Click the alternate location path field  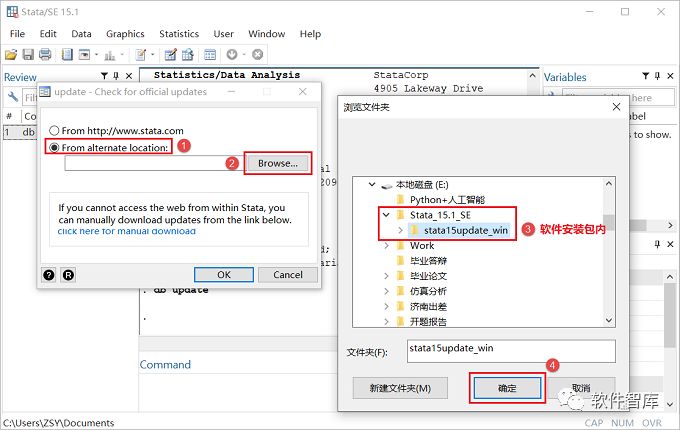point(154,163)
